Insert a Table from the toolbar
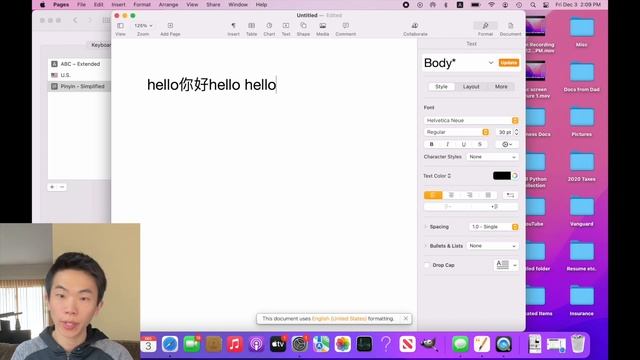The height and width of the screenshot is (360, 640). point(251,26)
